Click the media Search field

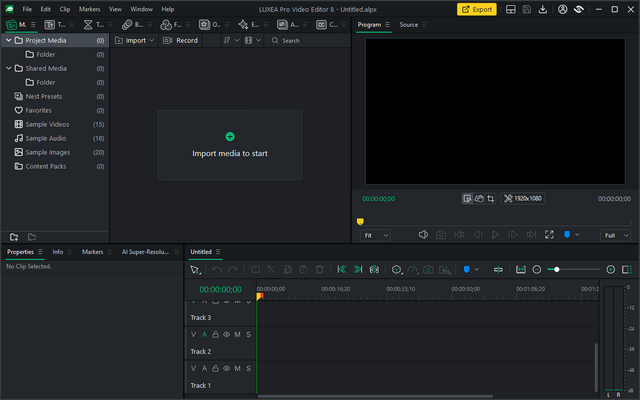308,40
